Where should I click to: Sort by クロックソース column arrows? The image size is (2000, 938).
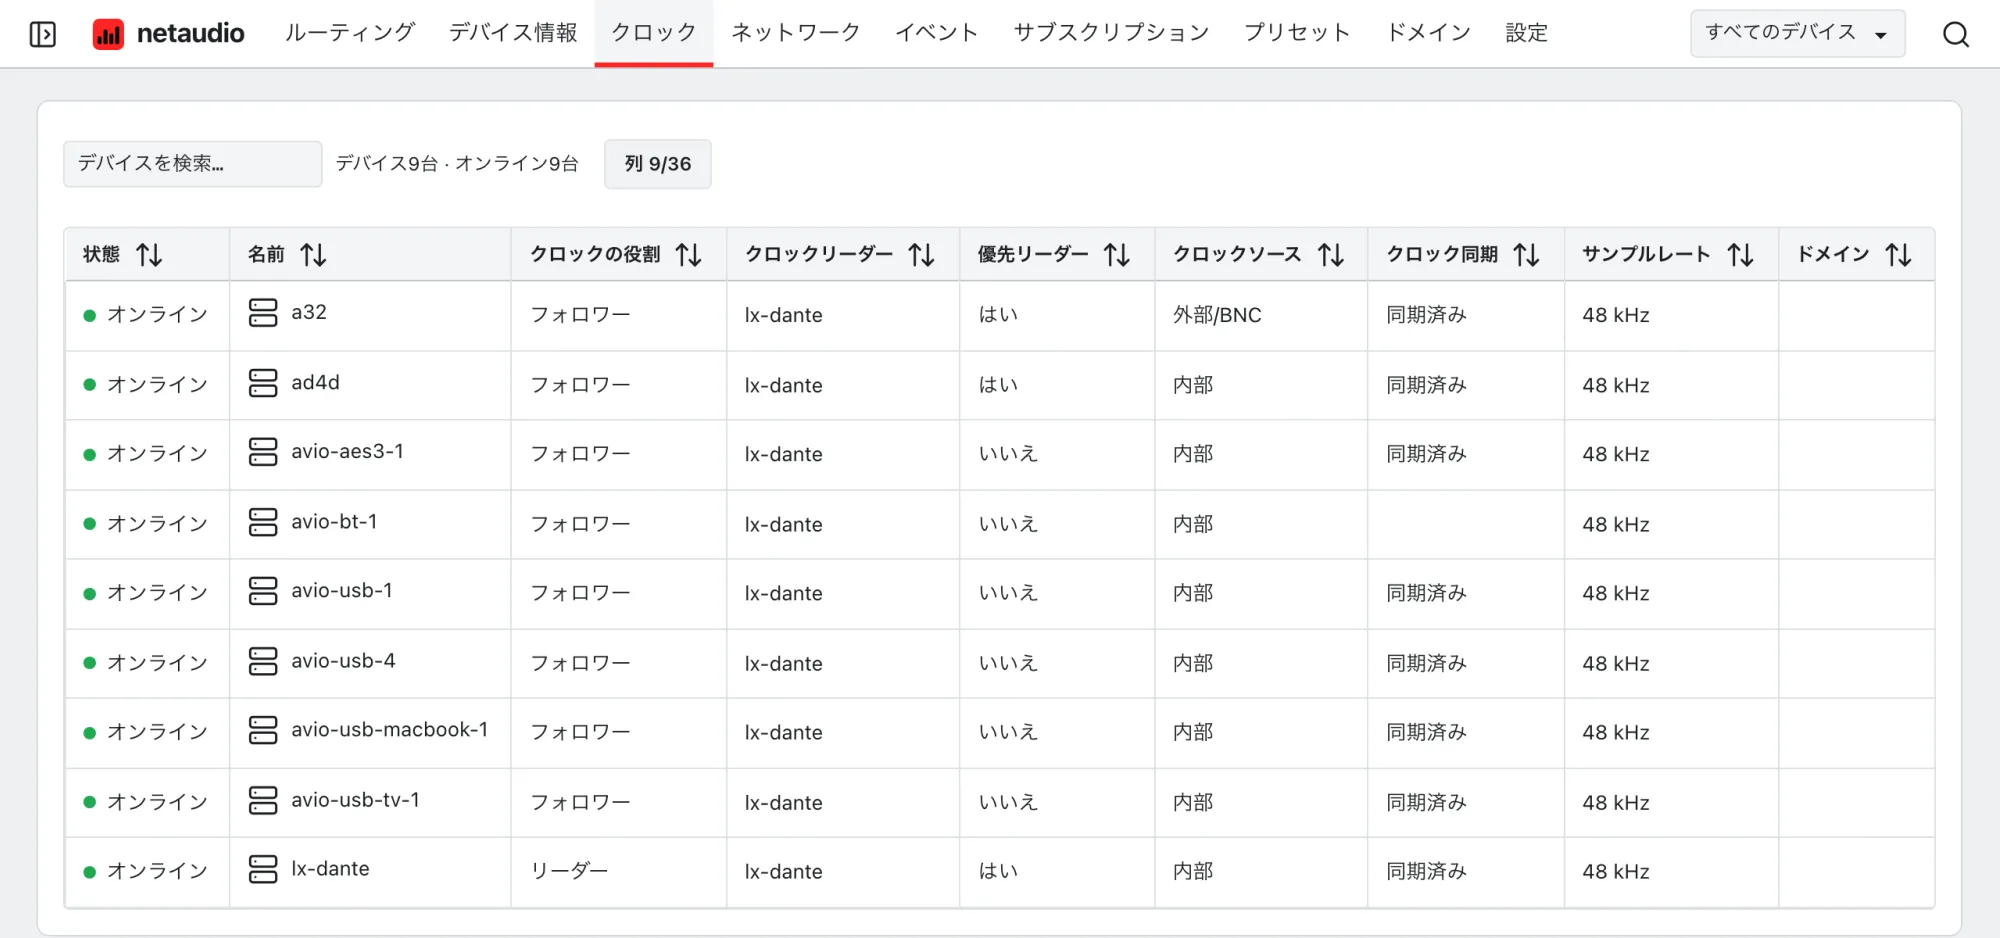[x=1330, y=255]
